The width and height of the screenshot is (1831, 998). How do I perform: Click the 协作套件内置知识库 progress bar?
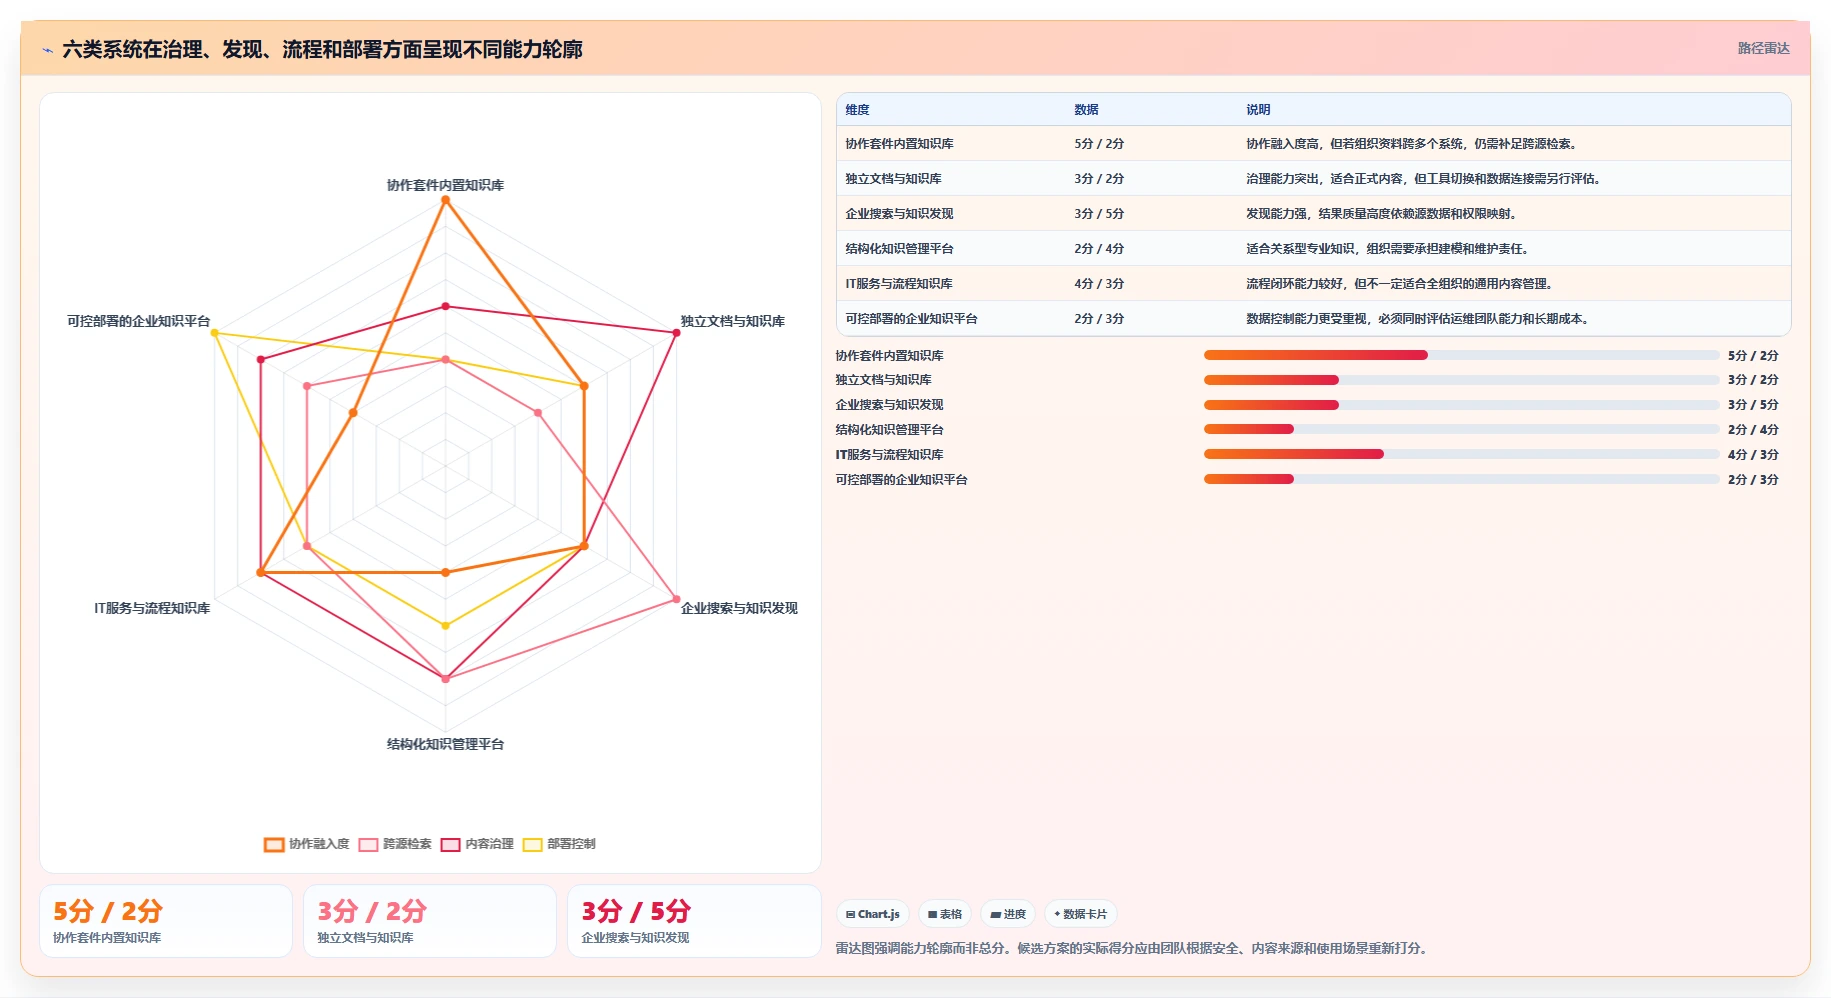pyautogui.click(x=1461, y=355)
